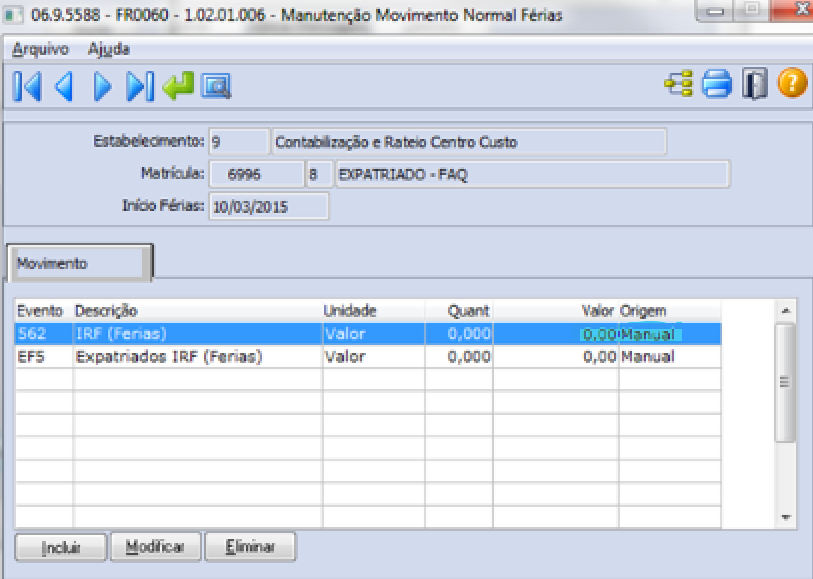Click the Início Férias date field
813x579 pixels.
tap(269, 206)
